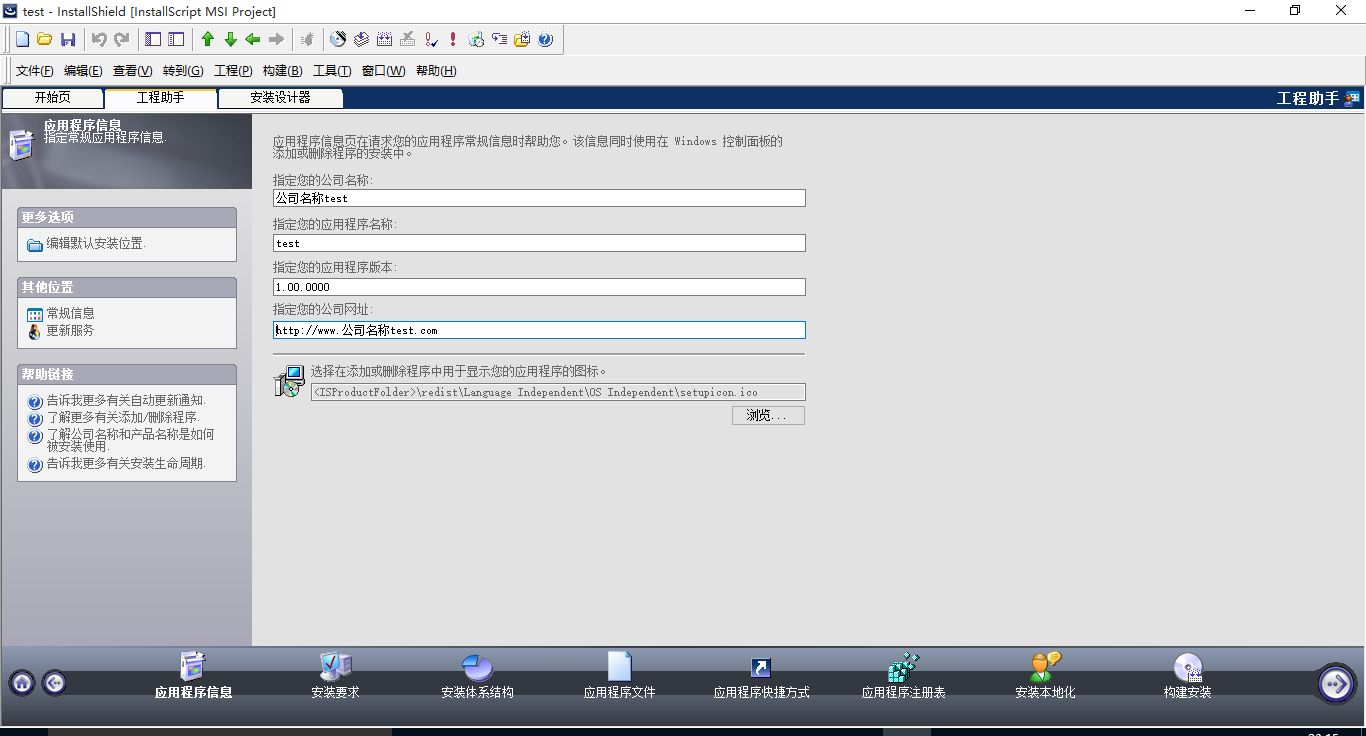Open the 构建(B) menu

[282, 71]
